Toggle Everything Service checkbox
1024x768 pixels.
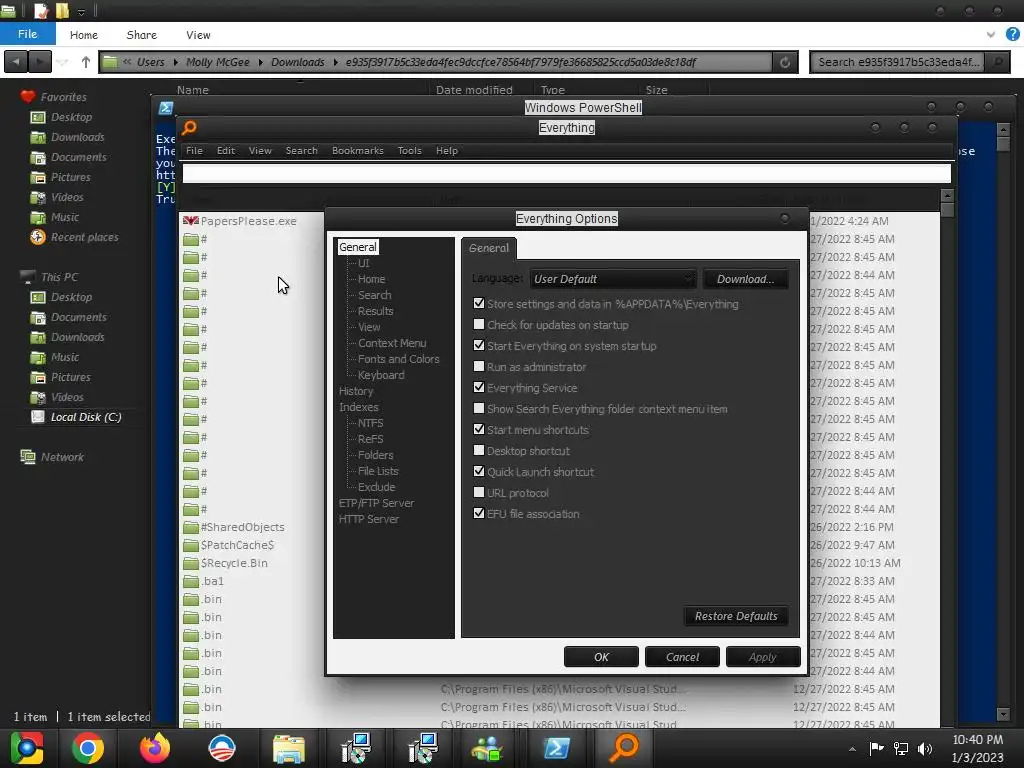479,387
